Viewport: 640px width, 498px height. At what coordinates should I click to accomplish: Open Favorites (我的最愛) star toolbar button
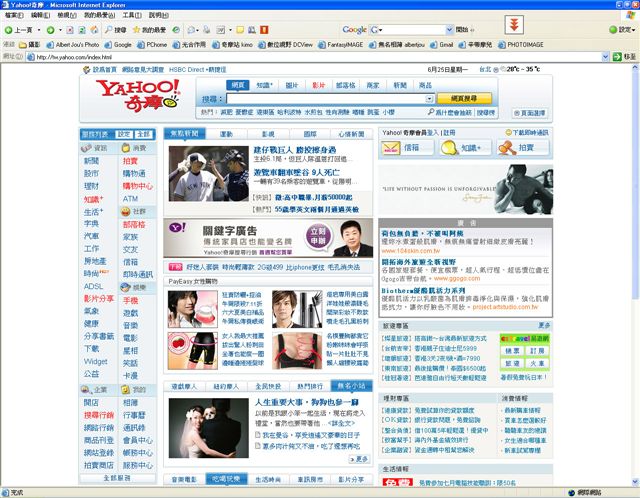pyautogui.click(x=149, y=30)
